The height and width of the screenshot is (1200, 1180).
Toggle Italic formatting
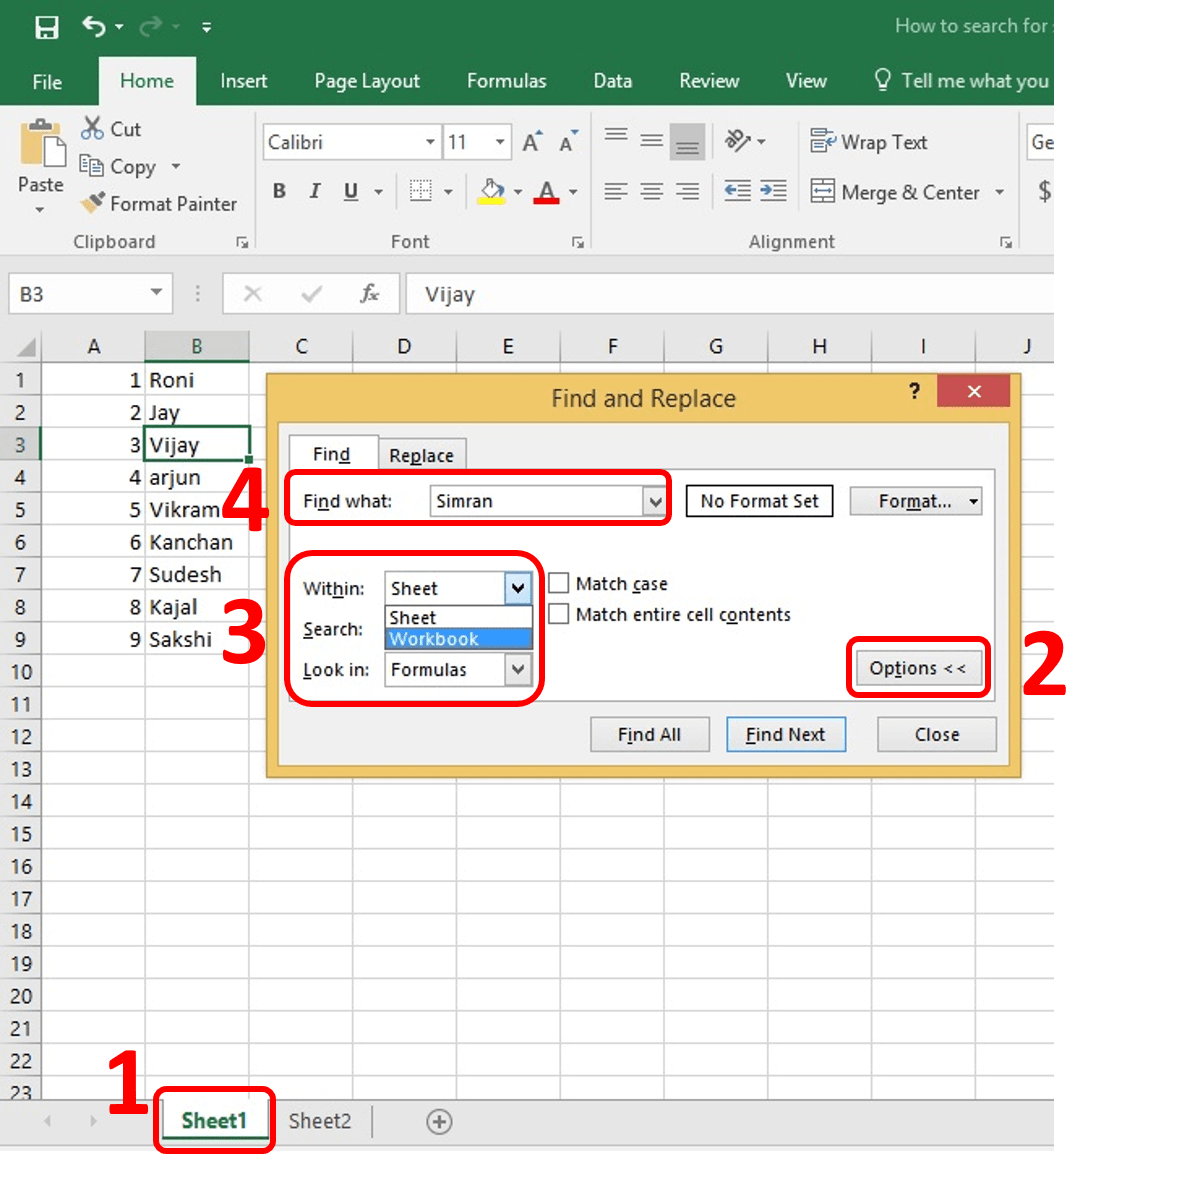tap(315, 191)
